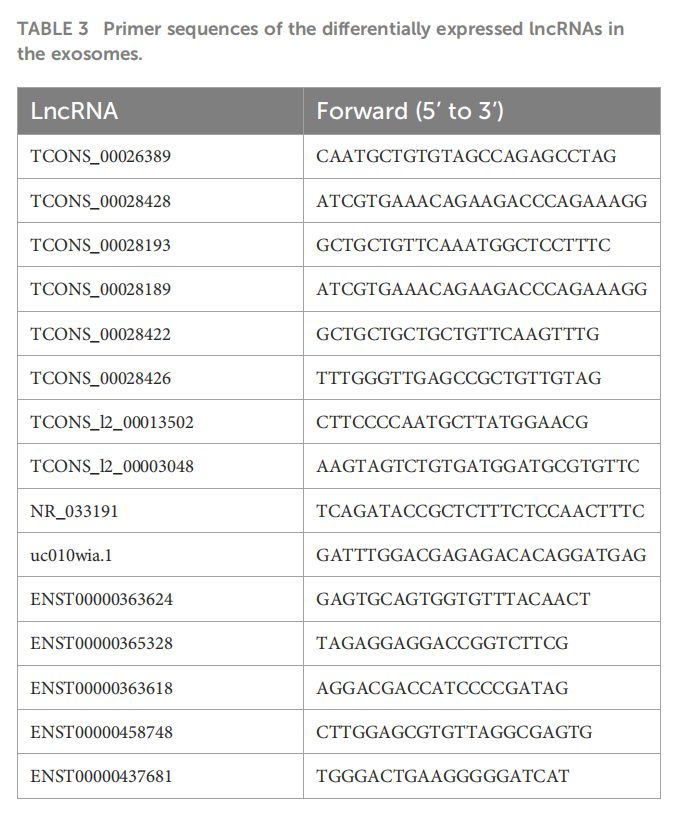Click the ENST00000363624 entry

(101, 600)
